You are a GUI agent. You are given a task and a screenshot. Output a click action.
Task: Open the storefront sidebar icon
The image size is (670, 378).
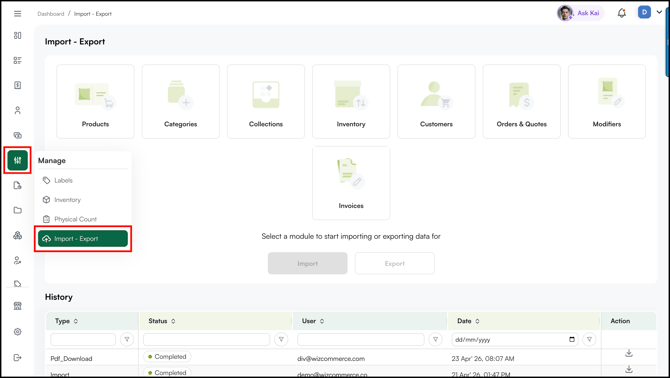tap(18, 306)
